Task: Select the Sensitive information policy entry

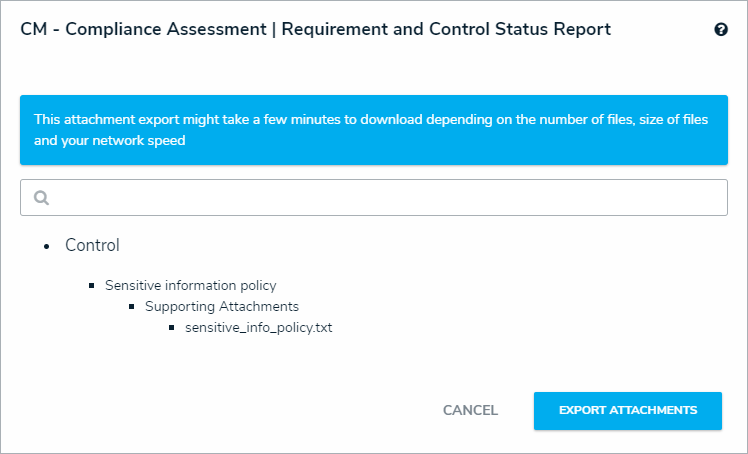Action: pos(190,285)
